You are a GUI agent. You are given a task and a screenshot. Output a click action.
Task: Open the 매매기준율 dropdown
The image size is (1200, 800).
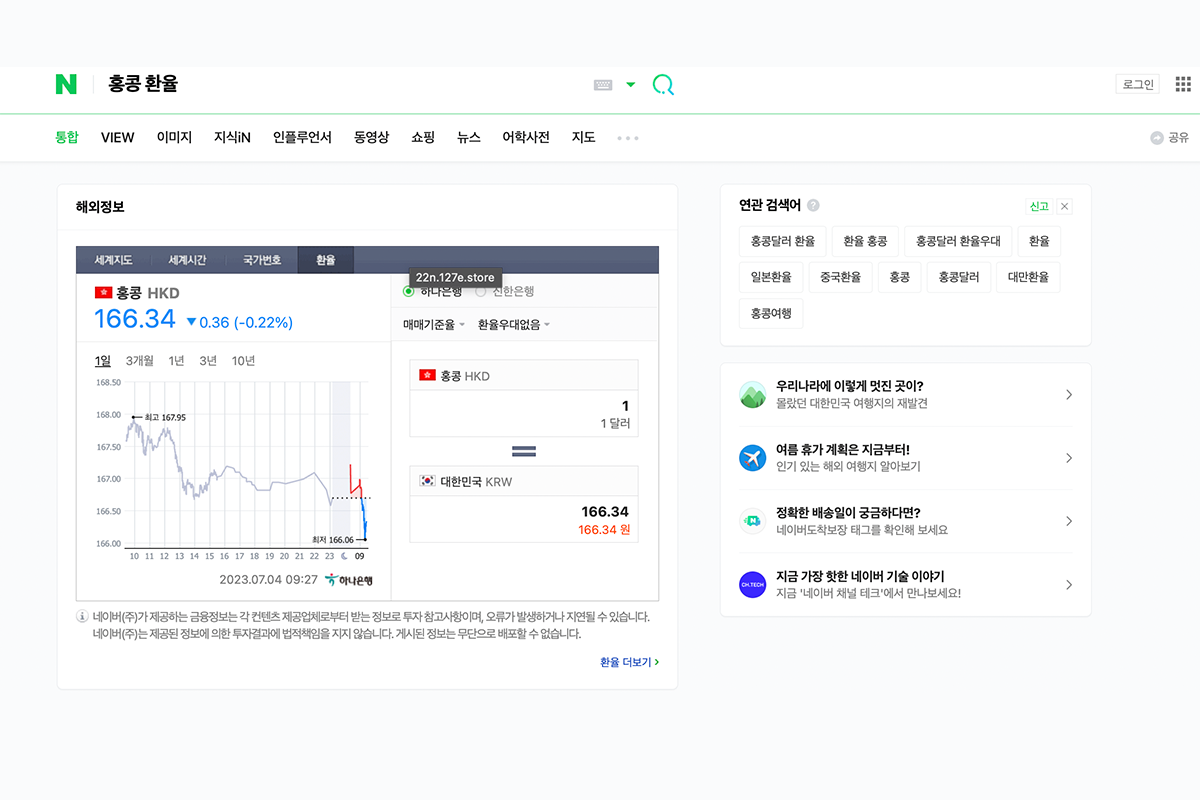pyautogui.click(x=434, y=324)
